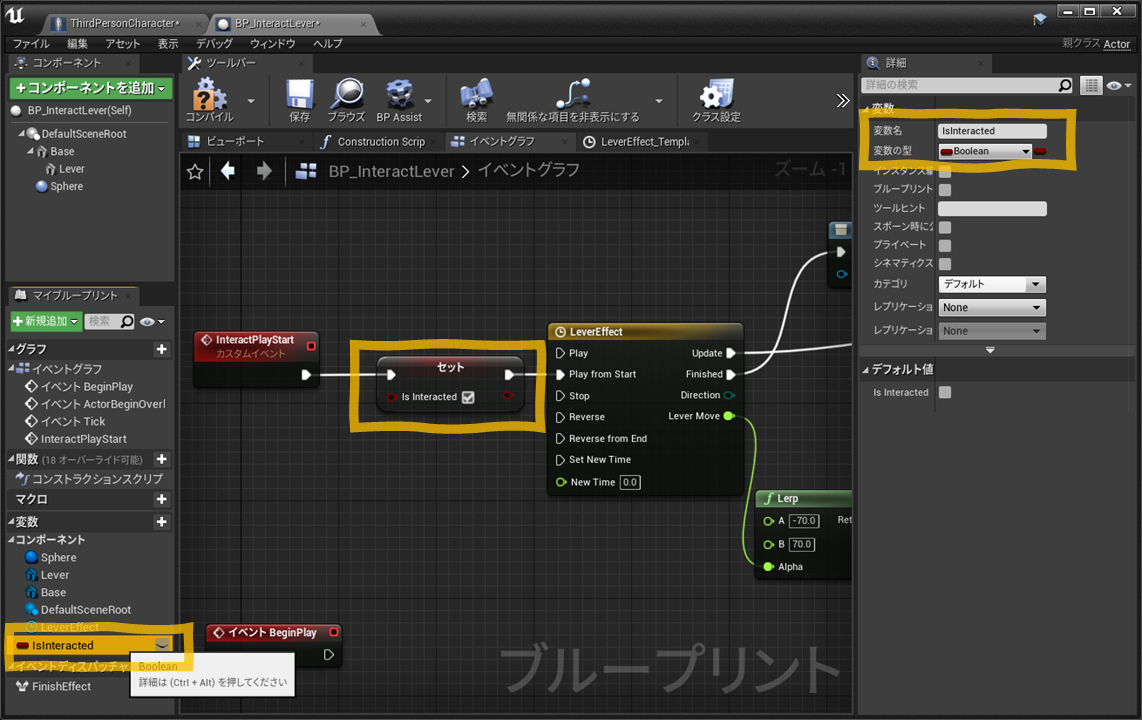
Task: Collapse DefaultSceneRoot tree arrow
Action: tap(21, 134)
